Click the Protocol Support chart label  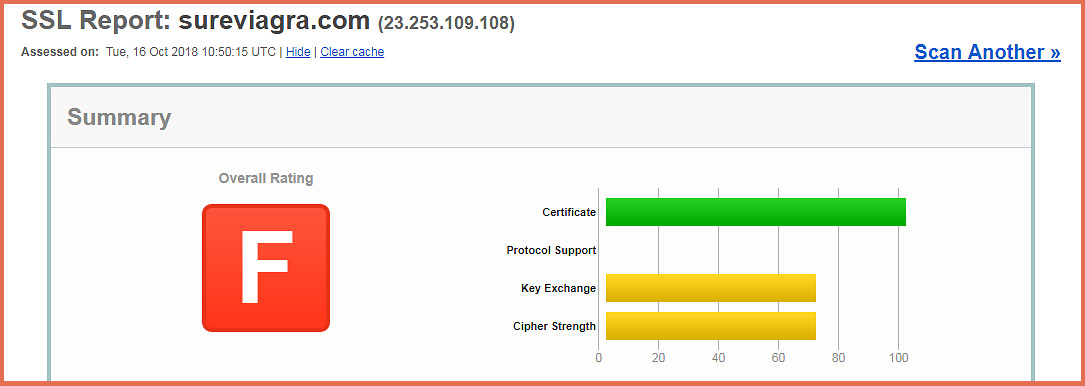(x=551, y=250)
